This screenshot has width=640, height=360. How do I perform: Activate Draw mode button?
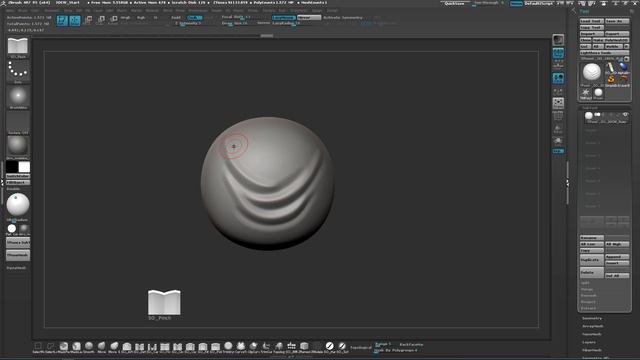75,20
